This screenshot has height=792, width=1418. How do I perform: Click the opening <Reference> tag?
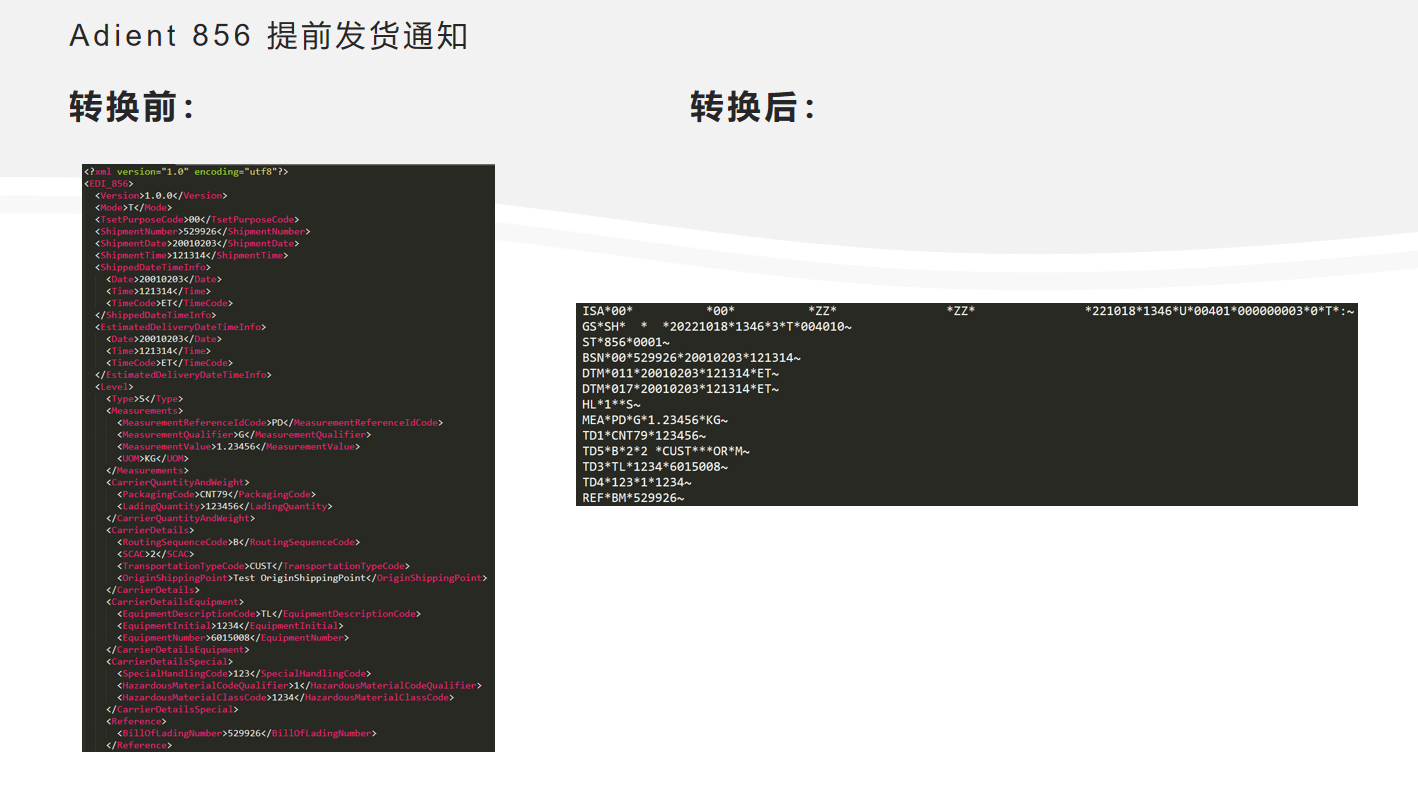pos(136,721)
